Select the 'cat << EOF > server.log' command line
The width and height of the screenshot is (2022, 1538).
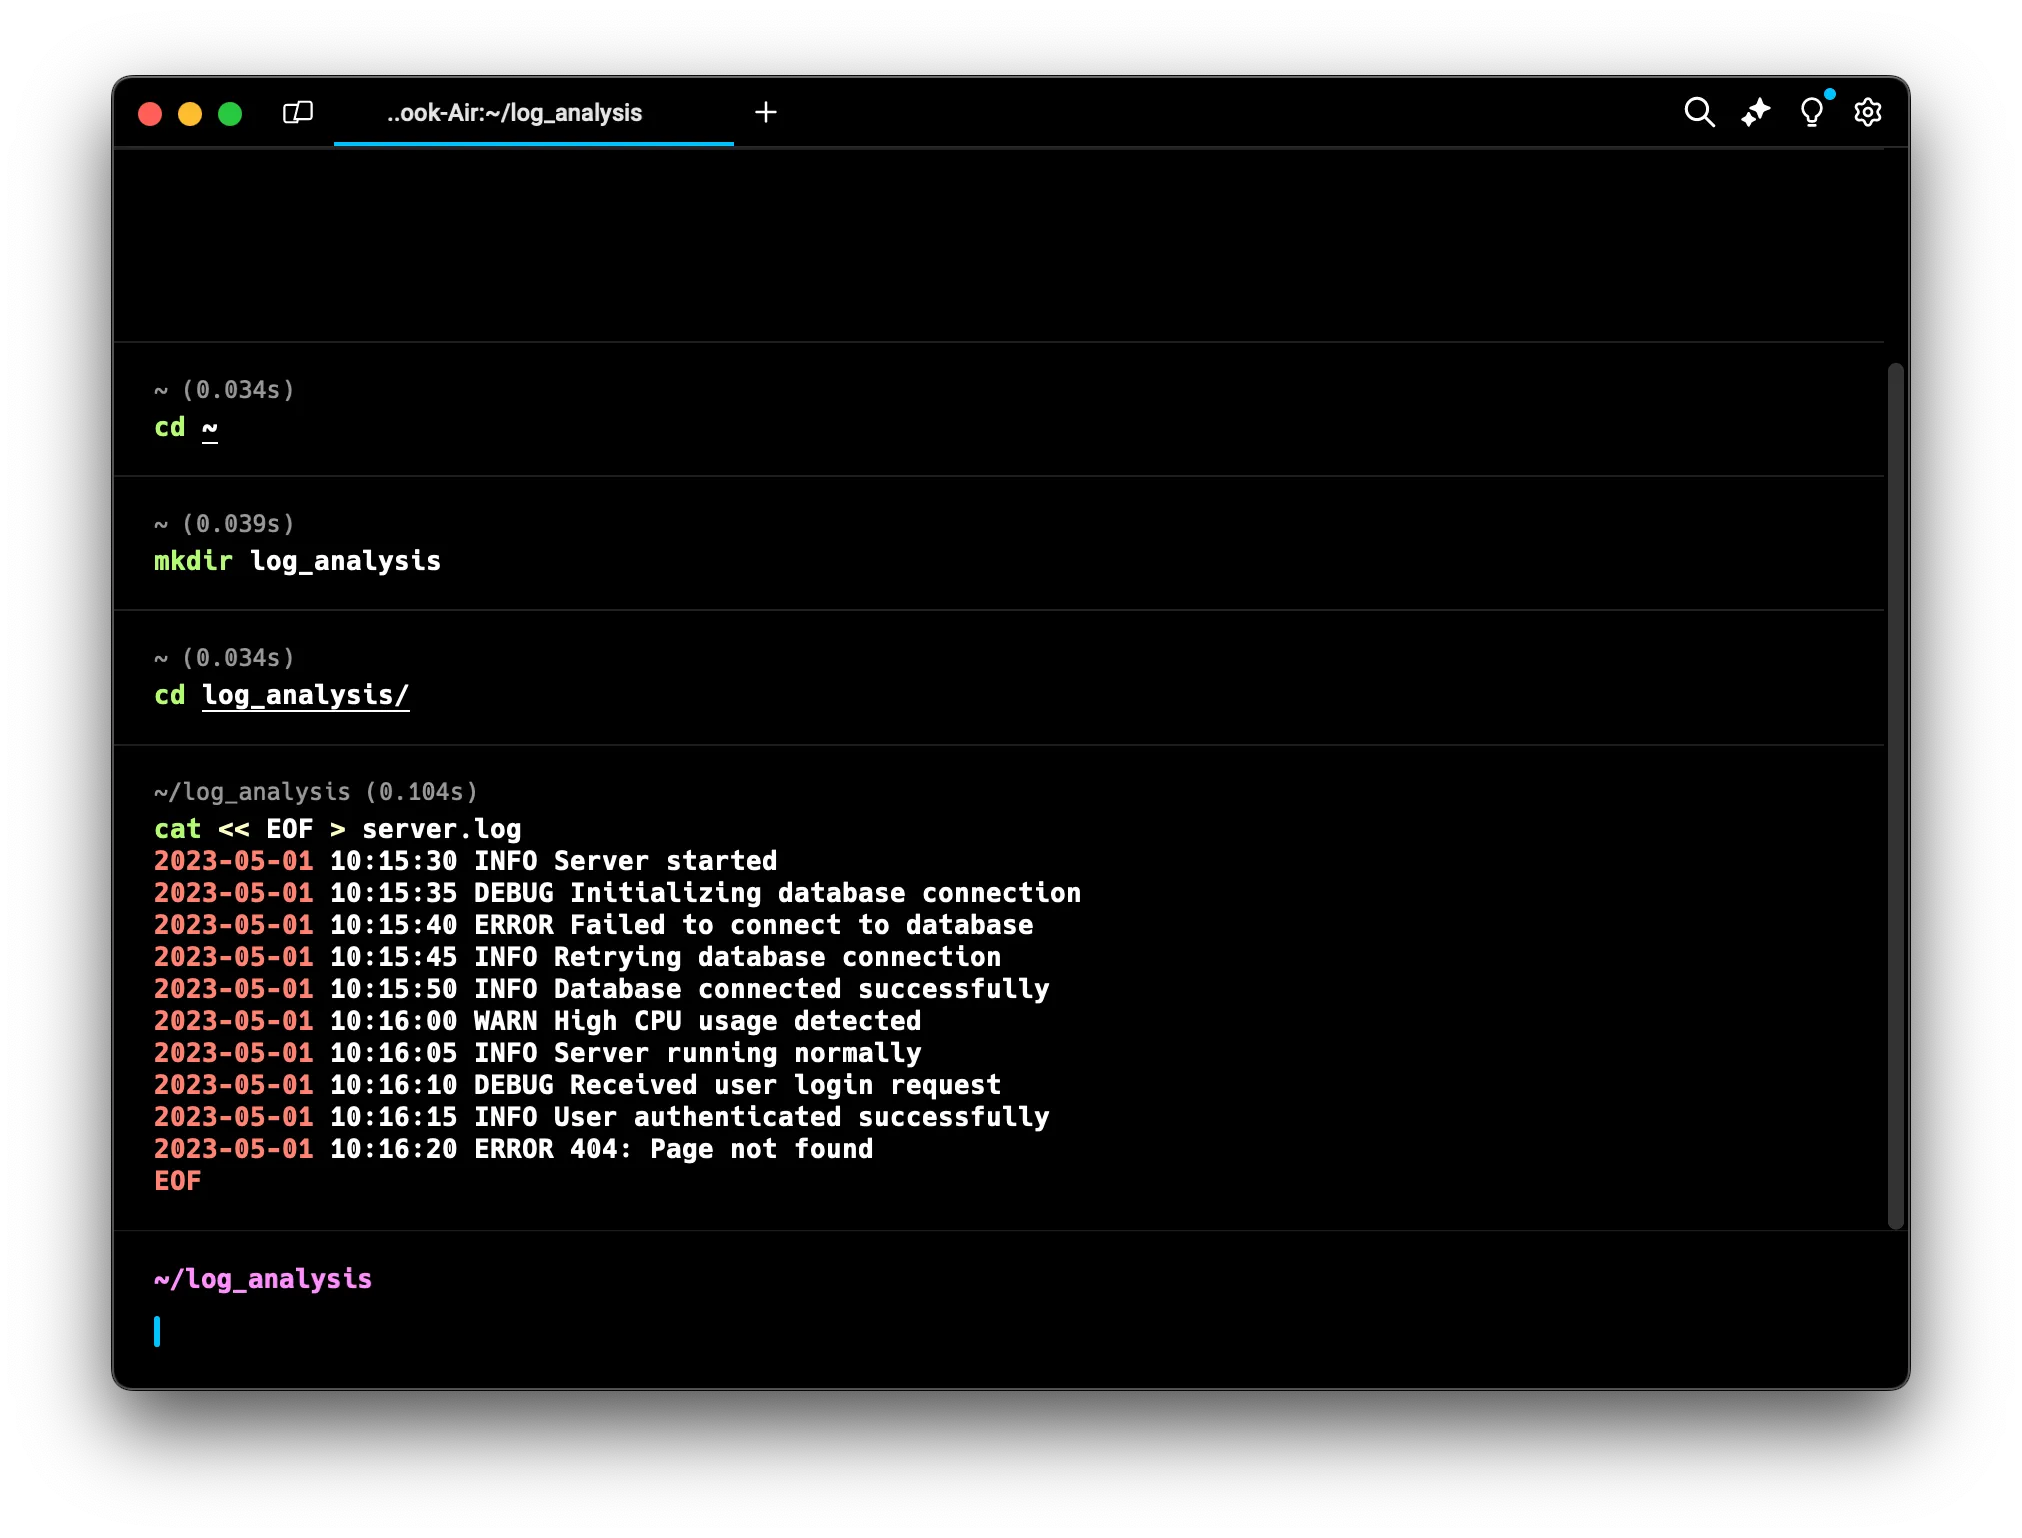click(337, 829)
